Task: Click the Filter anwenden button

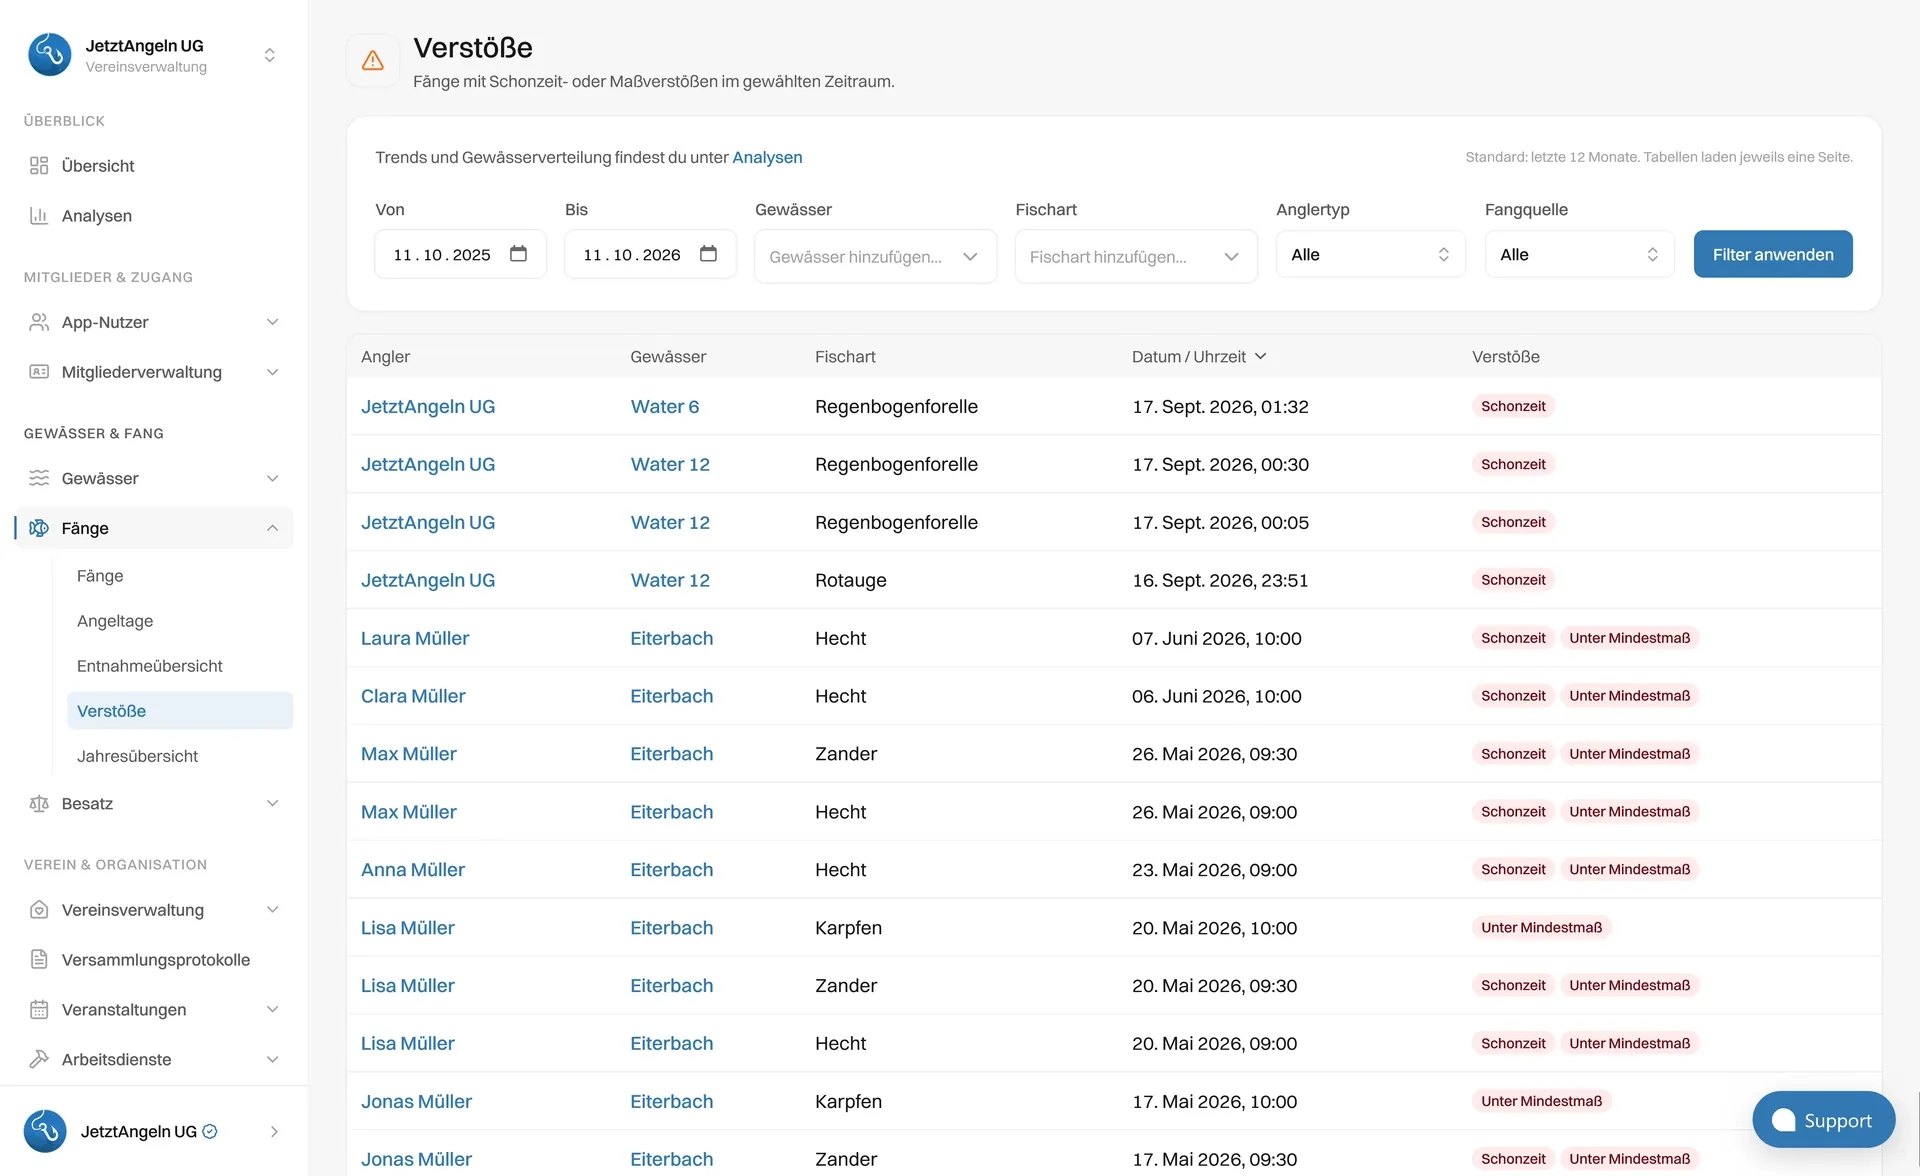Action: point(1772,255)
